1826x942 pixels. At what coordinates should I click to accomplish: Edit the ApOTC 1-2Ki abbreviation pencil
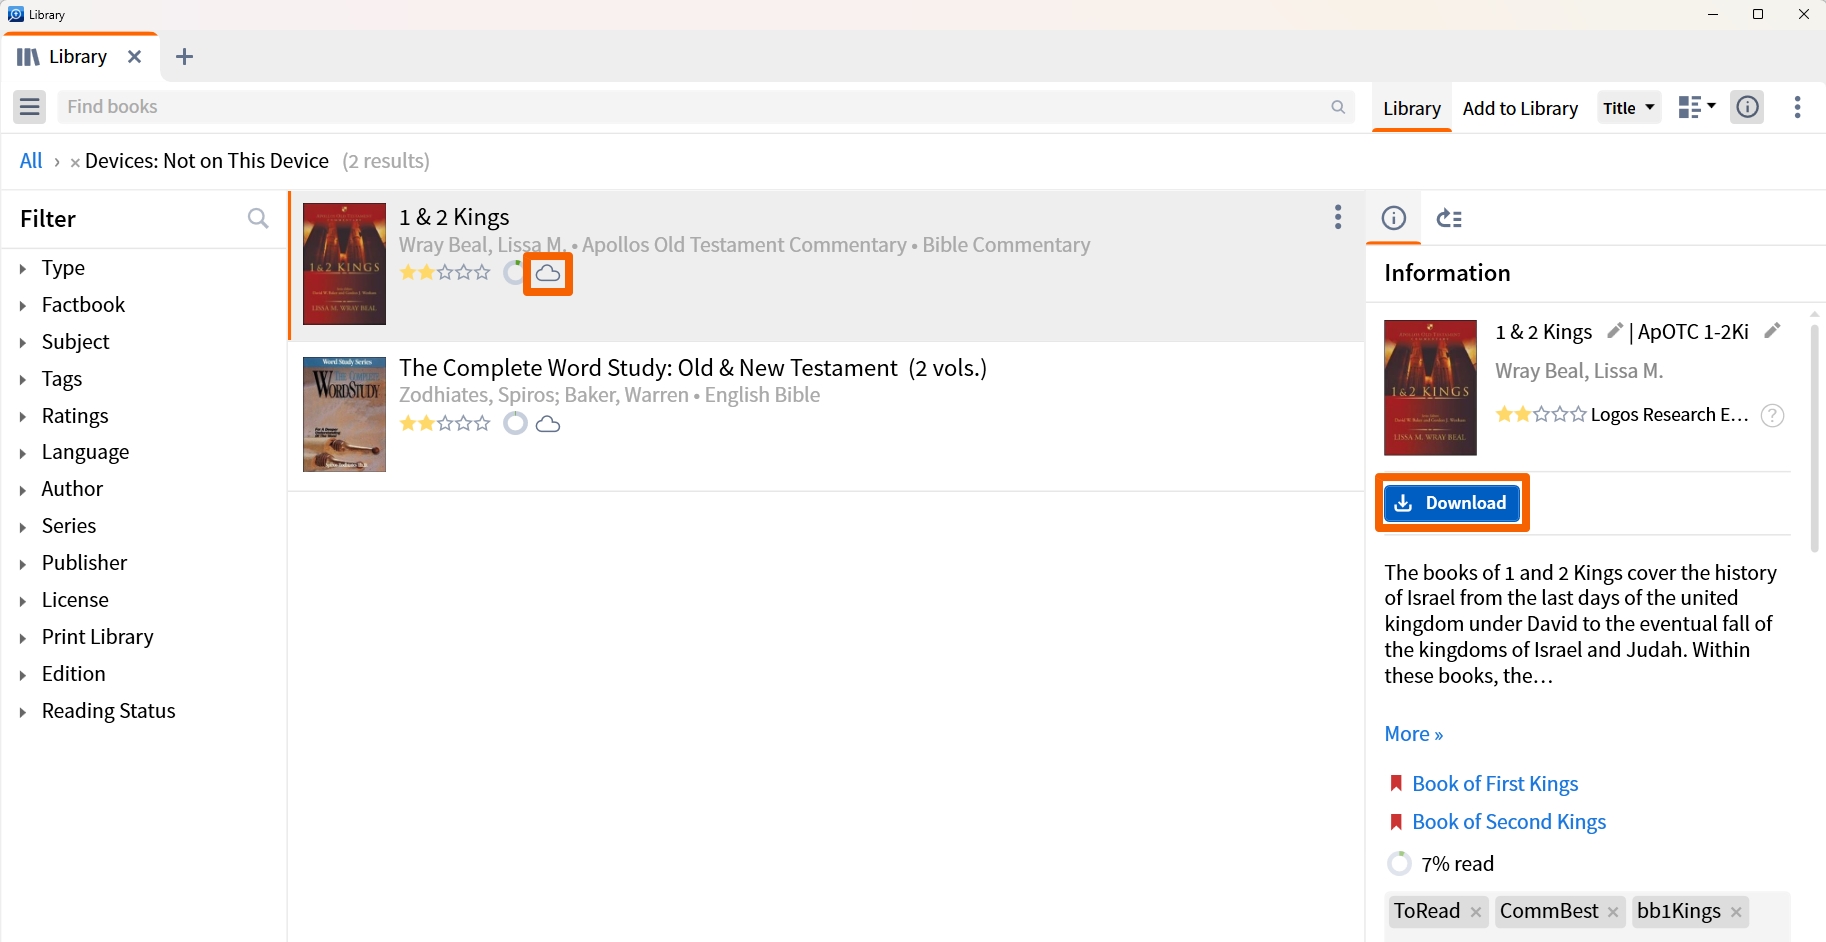[1772, 331]
